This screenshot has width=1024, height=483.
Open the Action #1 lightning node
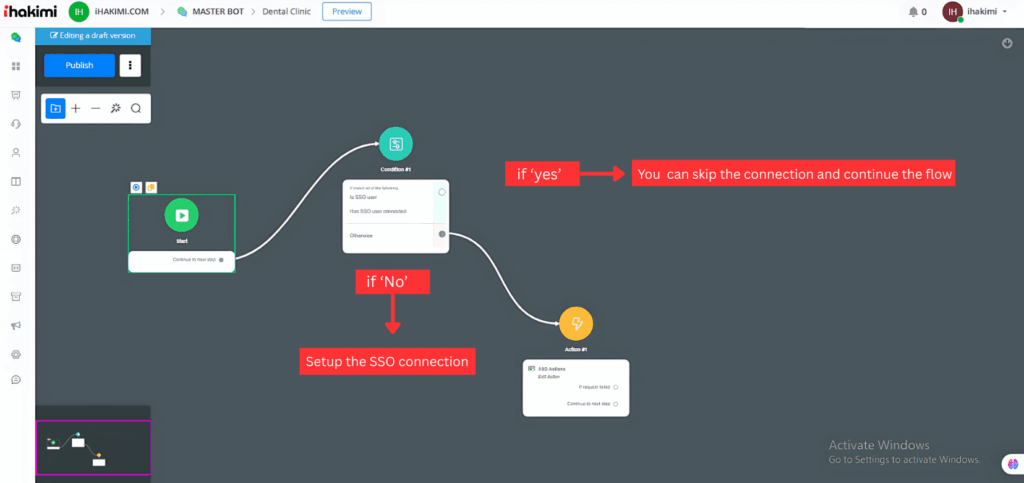click(576, 324)
